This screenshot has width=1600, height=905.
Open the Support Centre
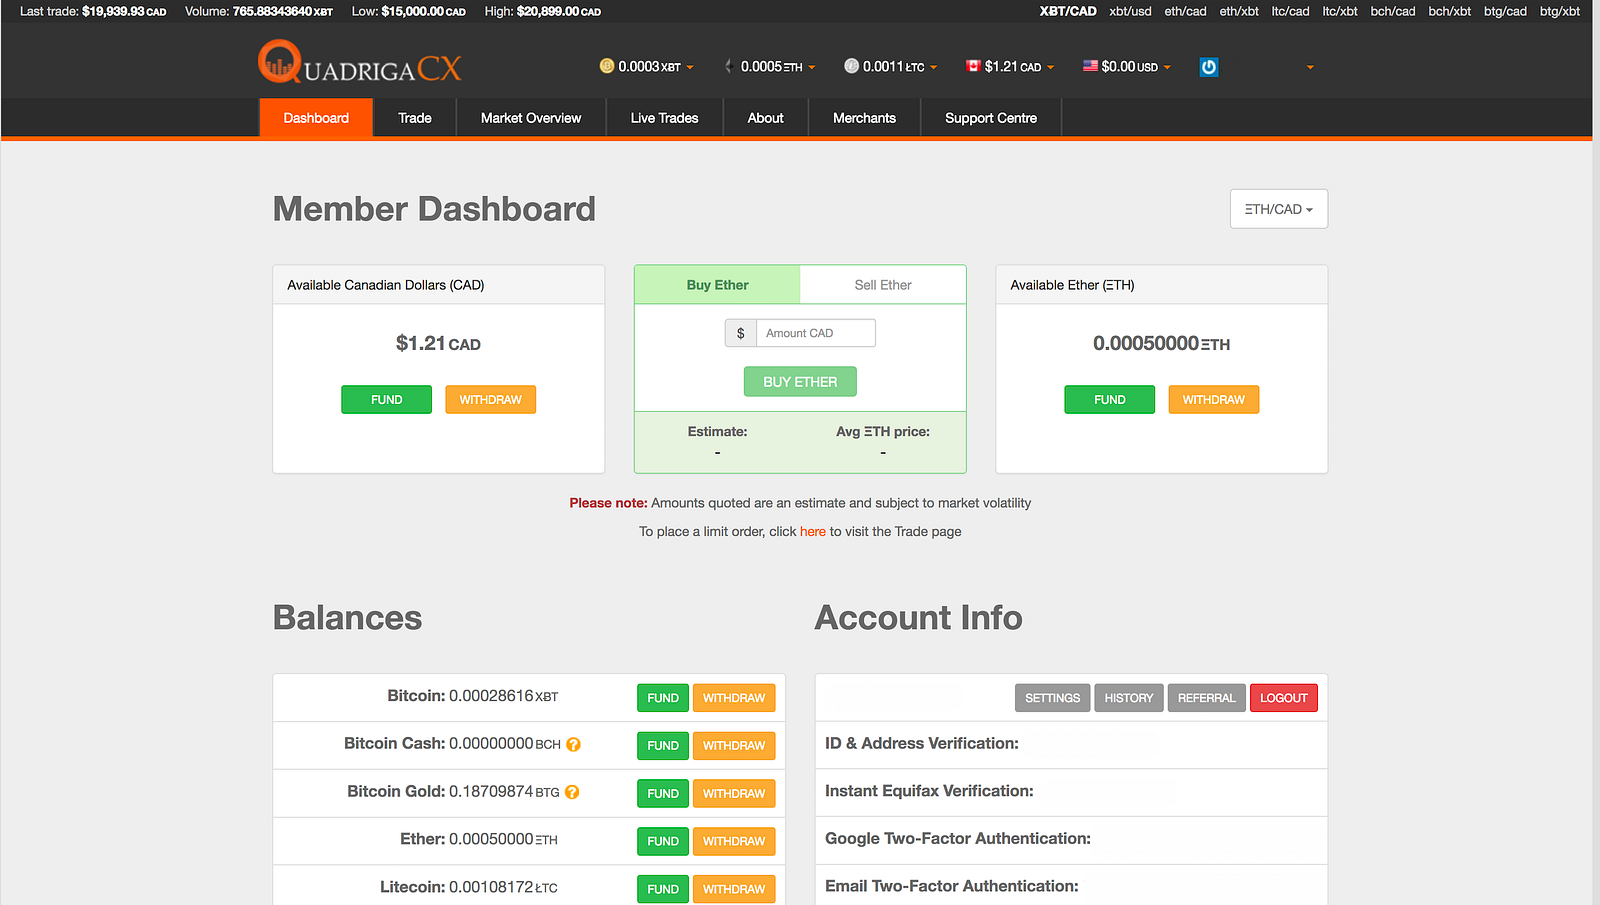pos(991,118)
